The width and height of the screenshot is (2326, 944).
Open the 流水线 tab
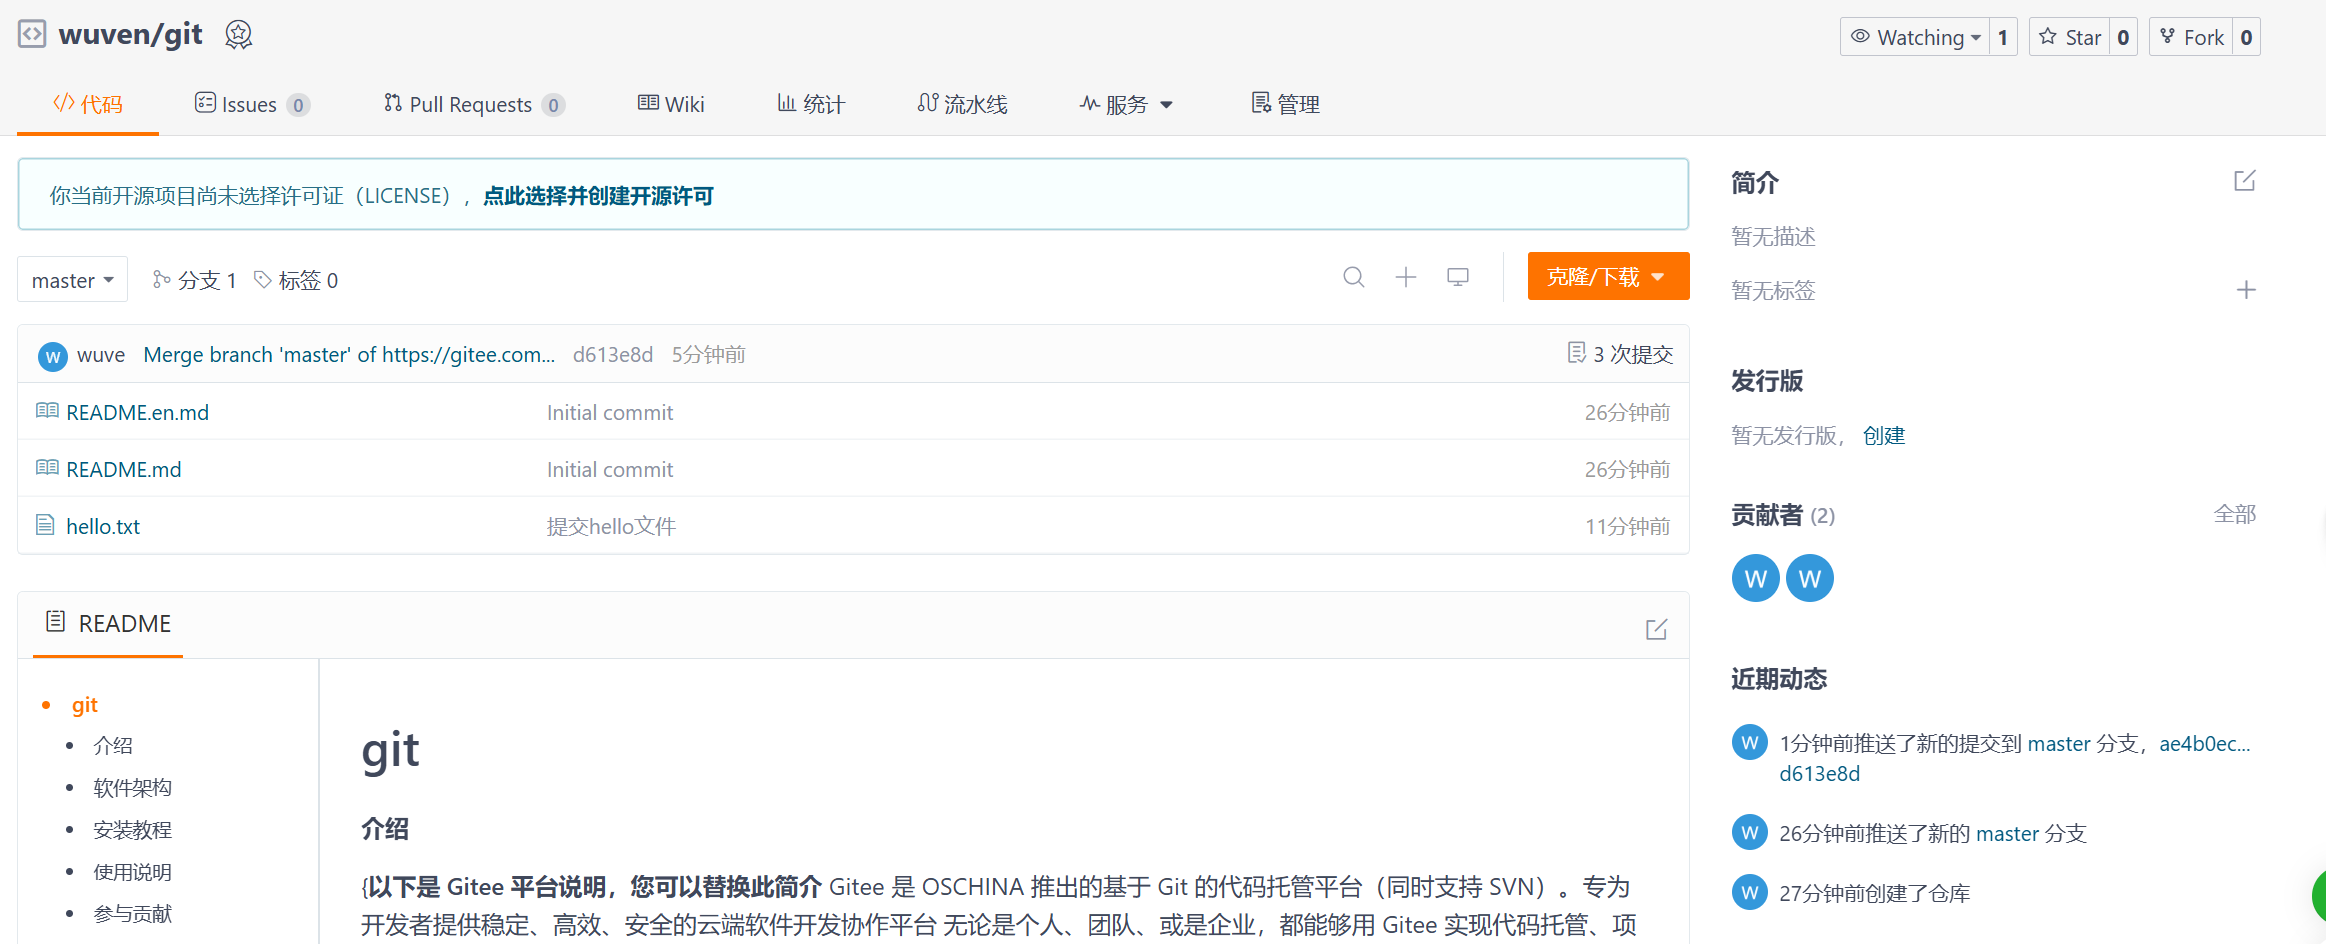coord(962,104)
